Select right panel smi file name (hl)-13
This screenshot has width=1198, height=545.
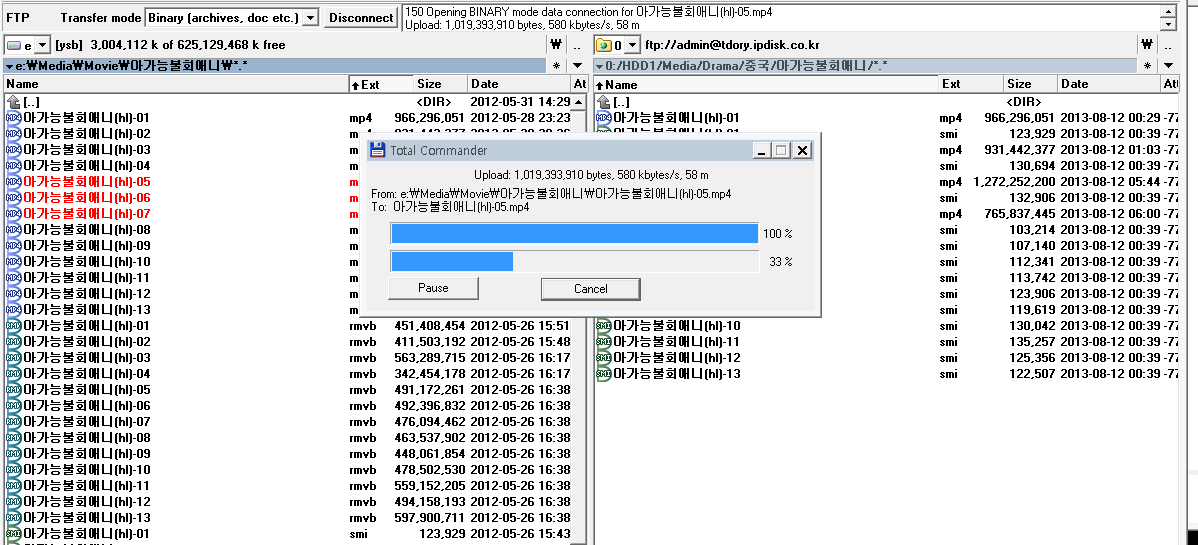pos(676,374)
